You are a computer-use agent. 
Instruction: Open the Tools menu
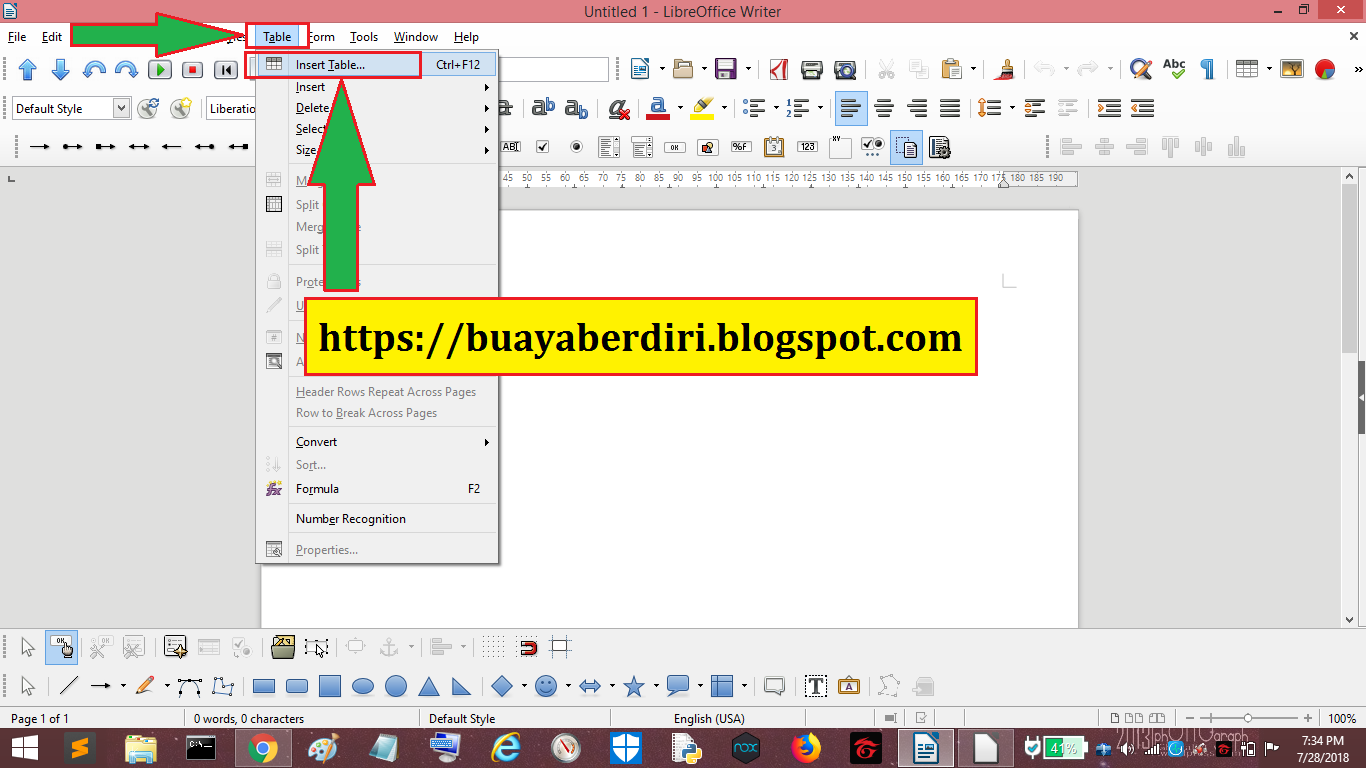click(x=364, y=37)
